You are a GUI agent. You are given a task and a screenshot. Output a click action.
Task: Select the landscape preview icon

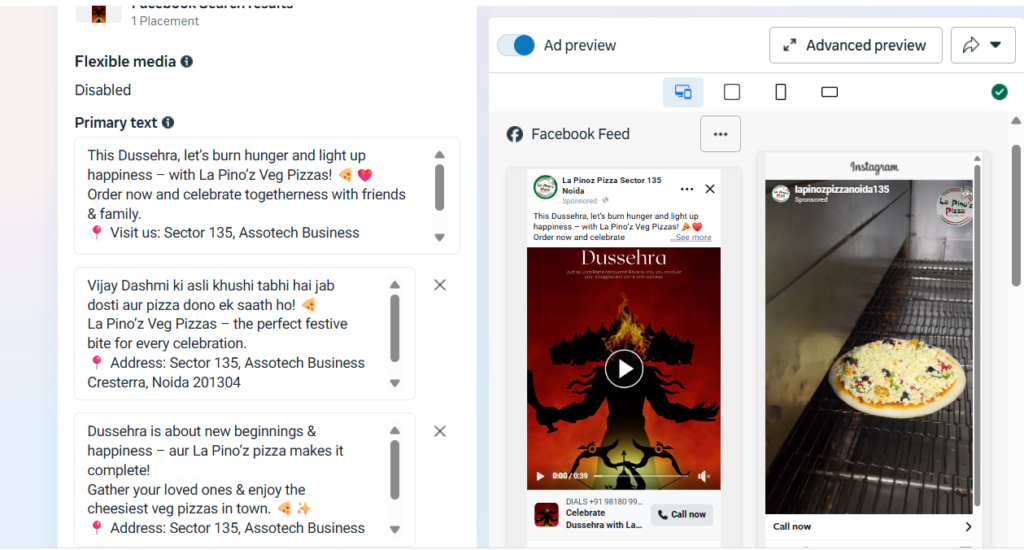coord(829,92)
